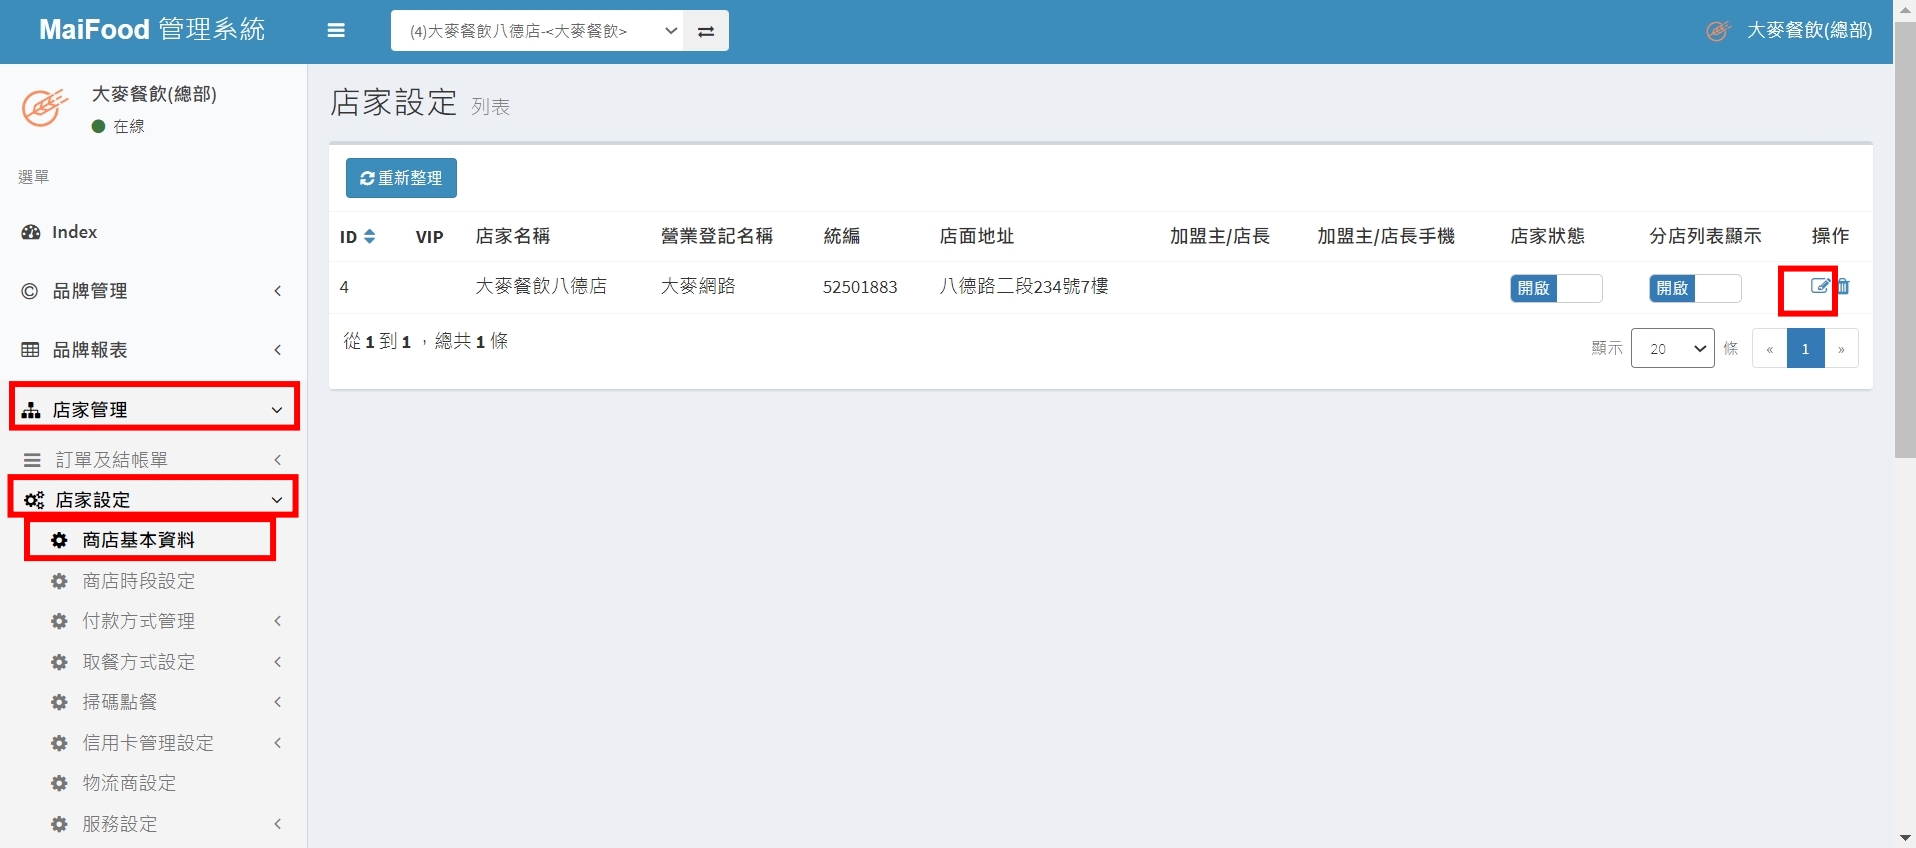Click the store switch arrows icon

[x=706, y=31]
